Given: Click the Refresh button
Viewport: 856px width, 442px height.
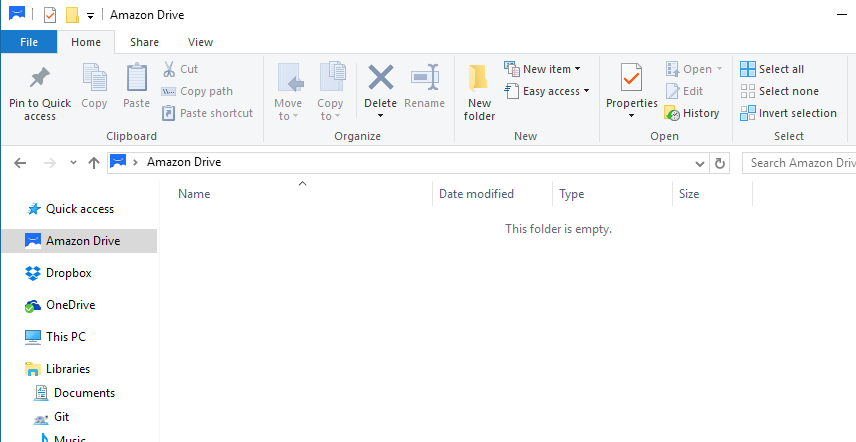Looking at the screenshot, I should point(720,163).
